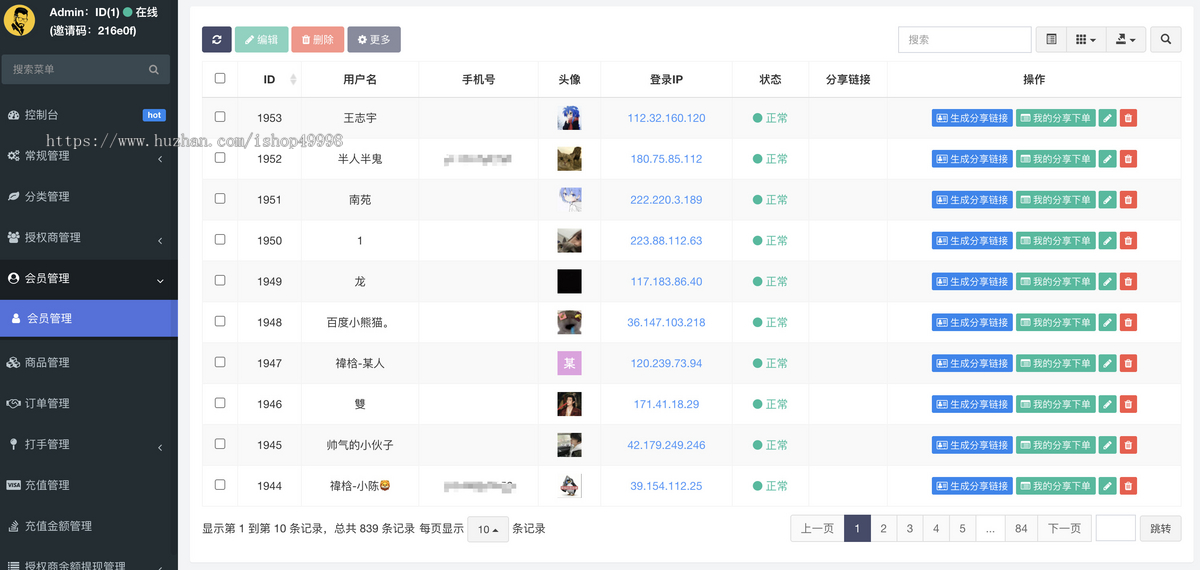Edit row with ID 1944
Screen dimensions: 1200x570
tap(1107, 486)
